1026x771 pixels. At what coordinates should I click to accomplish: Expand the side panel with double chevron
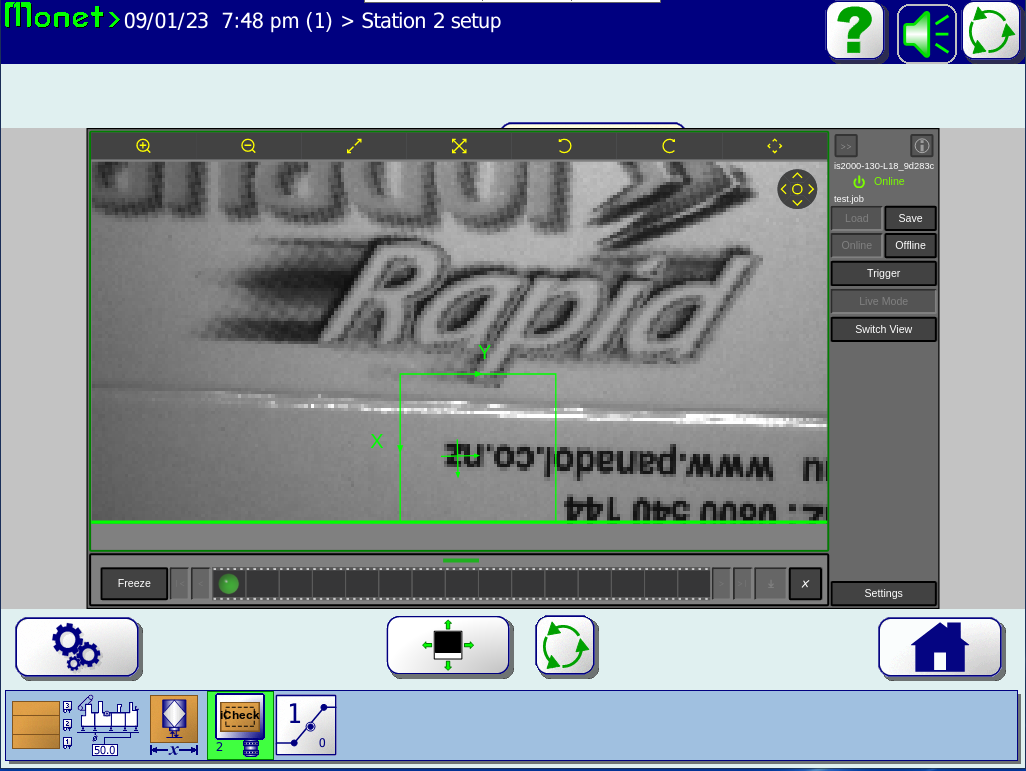846,146
